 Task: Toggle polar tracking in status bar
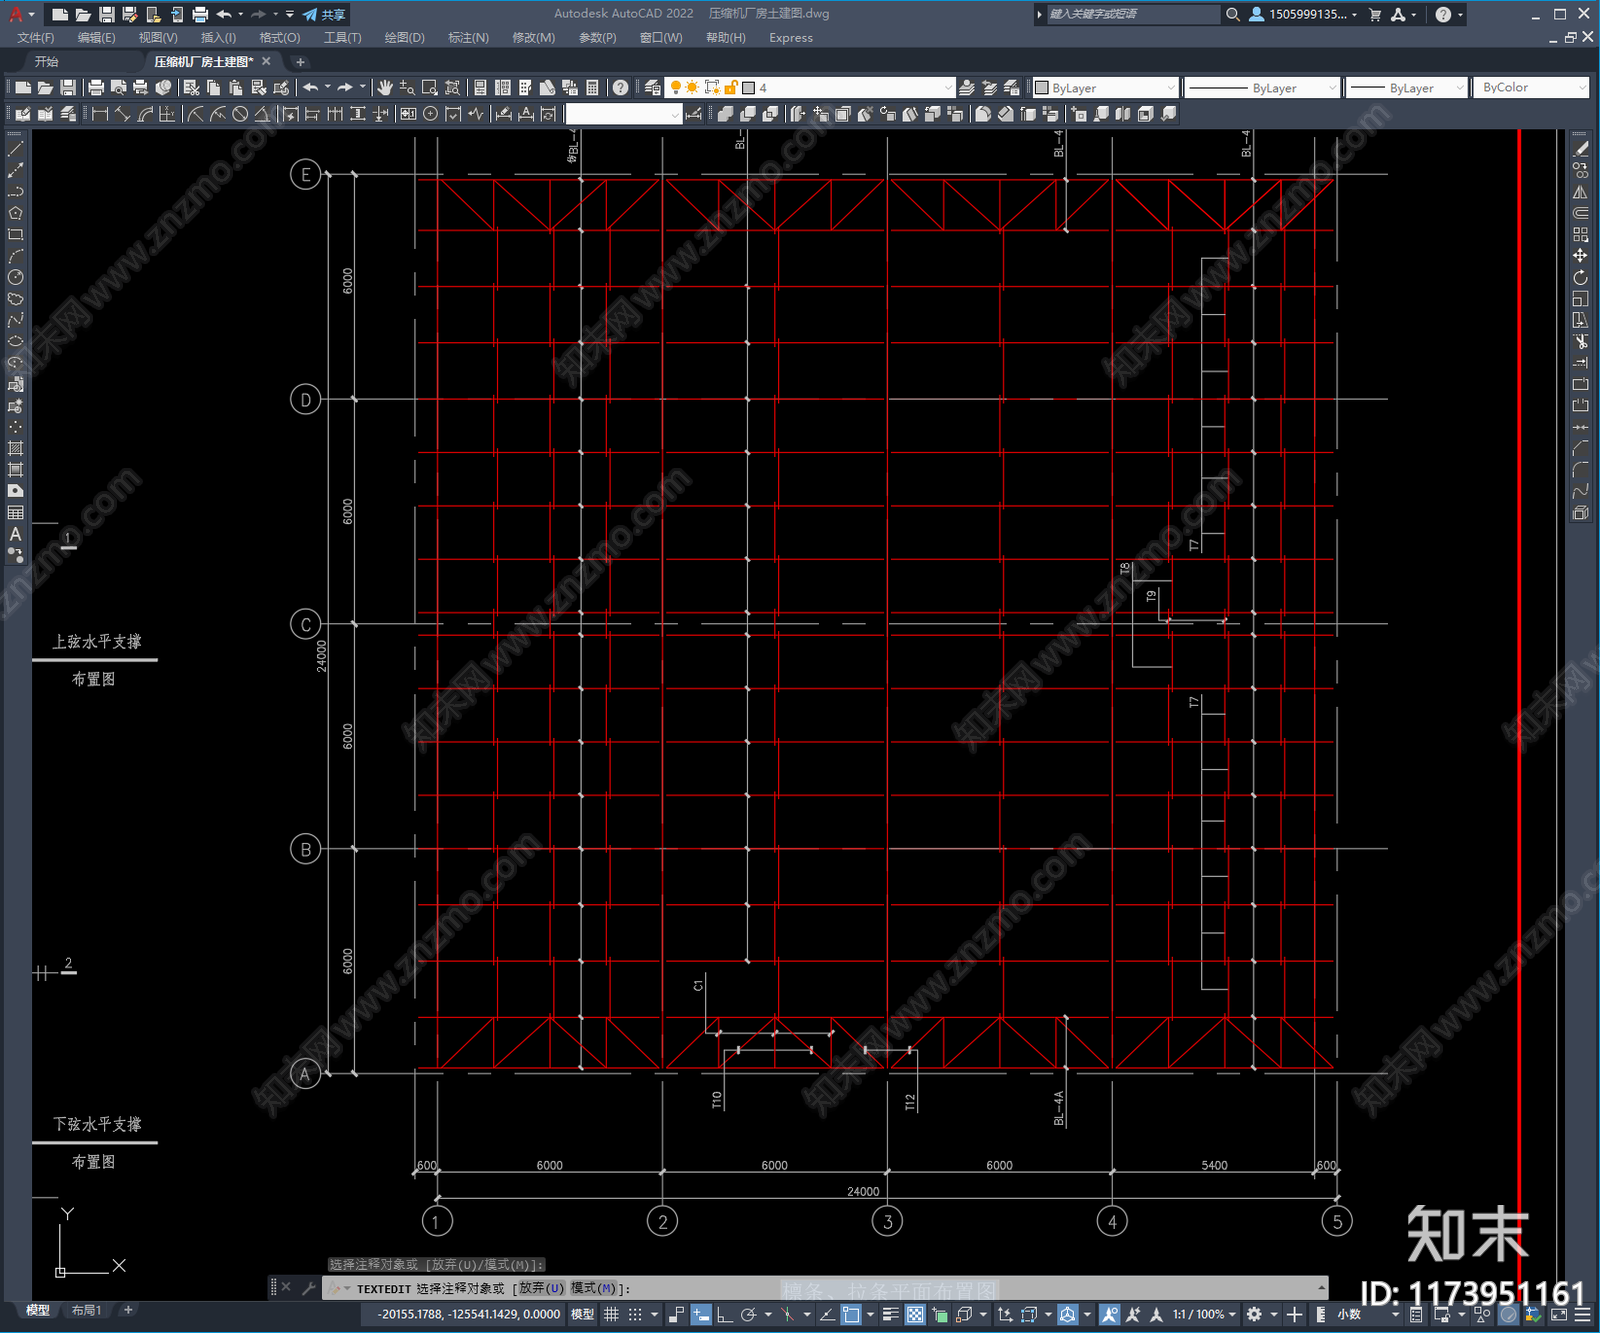pos(748,1314)
